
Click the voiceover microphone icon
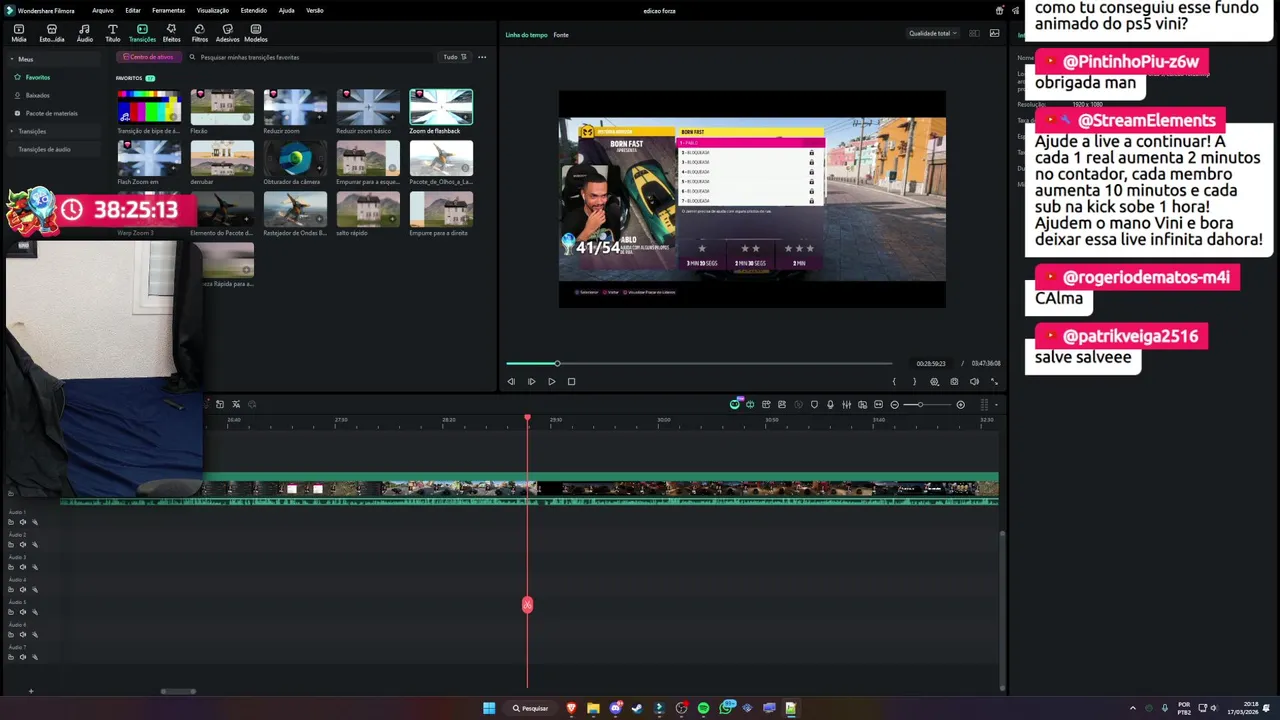(830, 404)
